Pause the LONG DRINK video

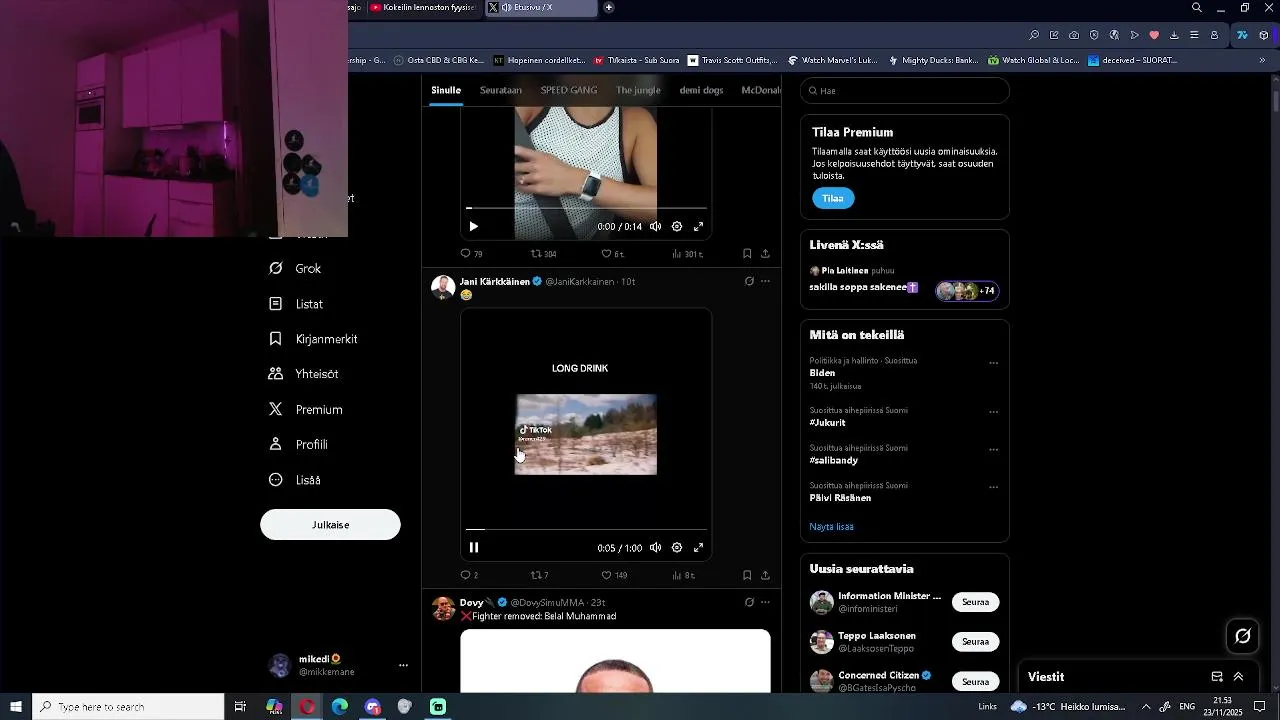pos(474,548)
